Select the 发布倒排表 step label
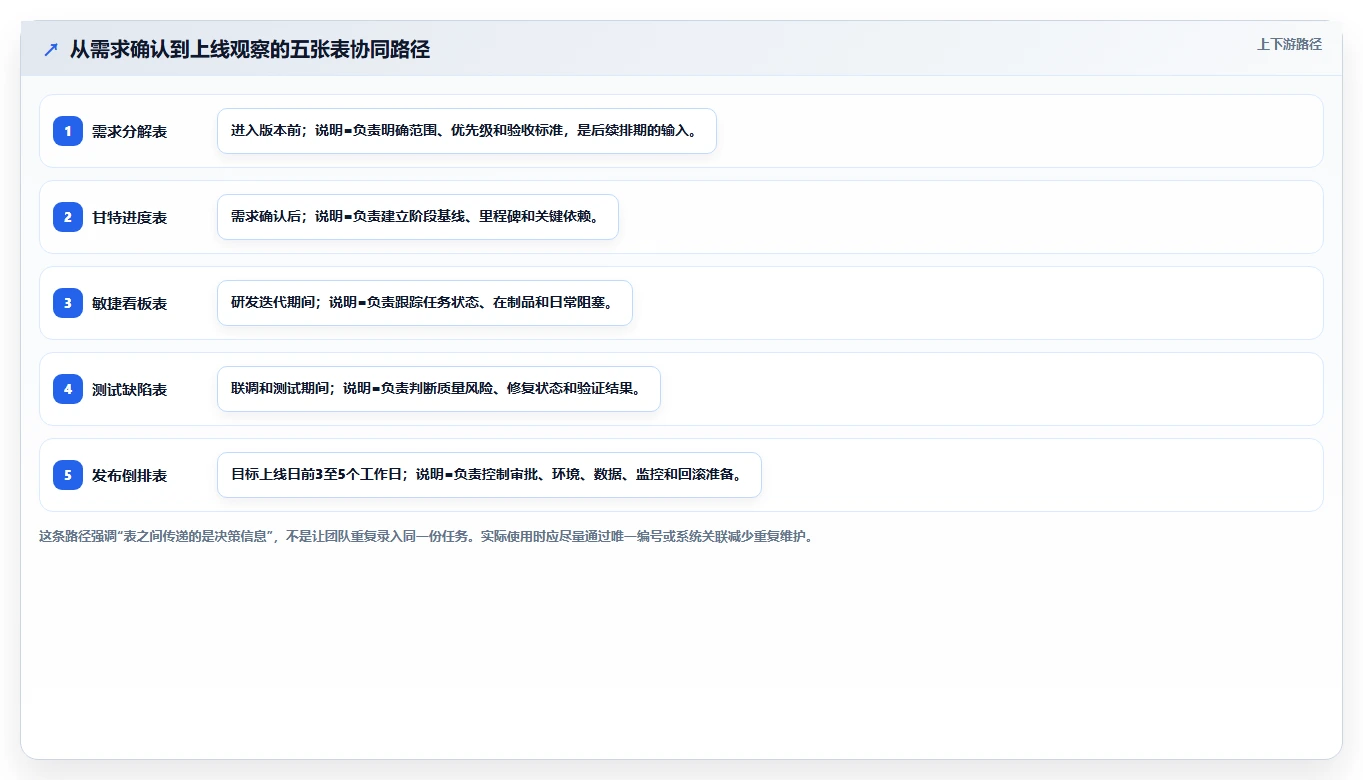The image size is (1363, 780). tap(130, 475)
